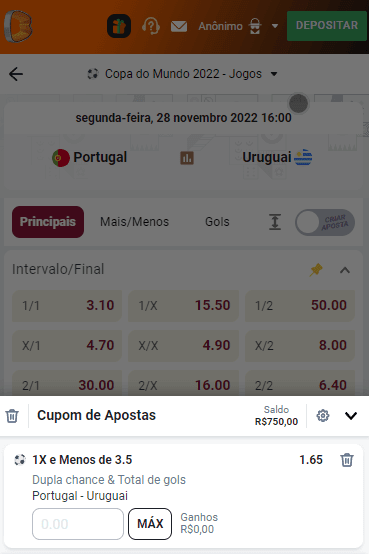
Task: Click the stake amount input field
Action: (78, 524)
